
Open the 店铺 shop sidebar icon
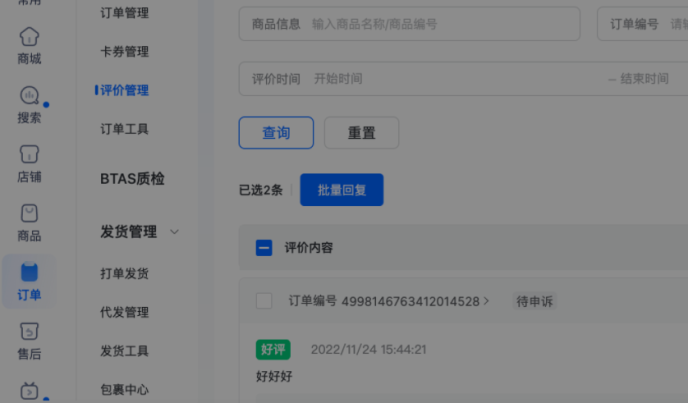[29, 163]
